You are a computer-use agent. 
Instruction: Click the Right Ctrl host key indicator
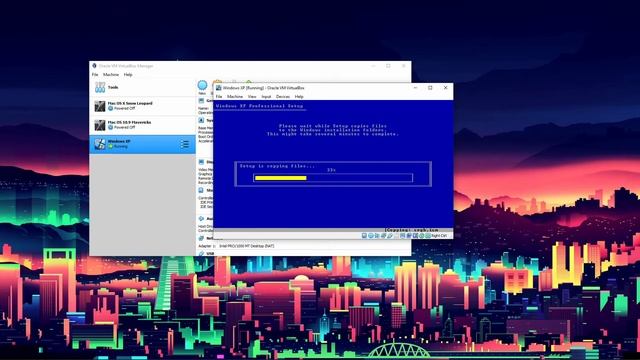click(x=439, y=236)
